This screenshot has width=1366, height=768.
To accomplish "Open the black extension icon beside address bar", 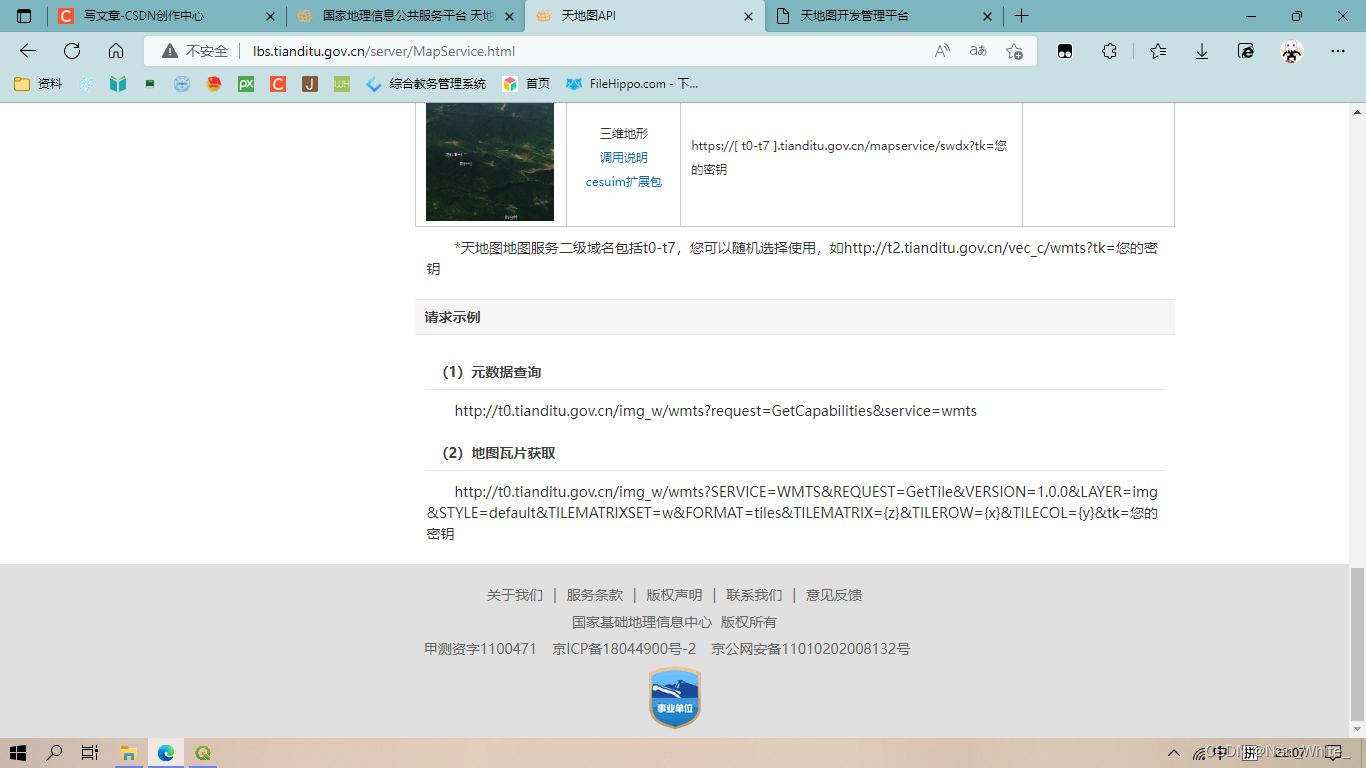I will click(x=1066, y=51).
